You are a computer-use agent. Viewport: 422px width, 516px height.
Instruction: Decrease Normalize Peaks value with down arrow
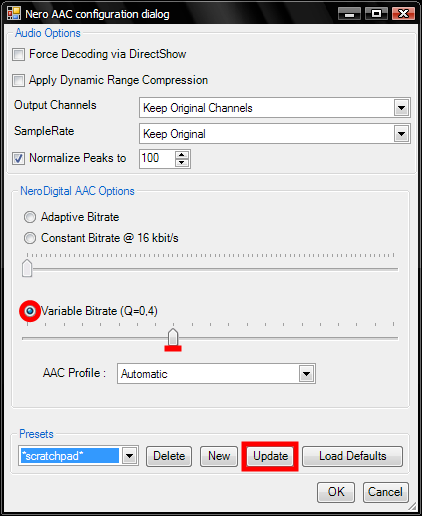click(181, 163)
